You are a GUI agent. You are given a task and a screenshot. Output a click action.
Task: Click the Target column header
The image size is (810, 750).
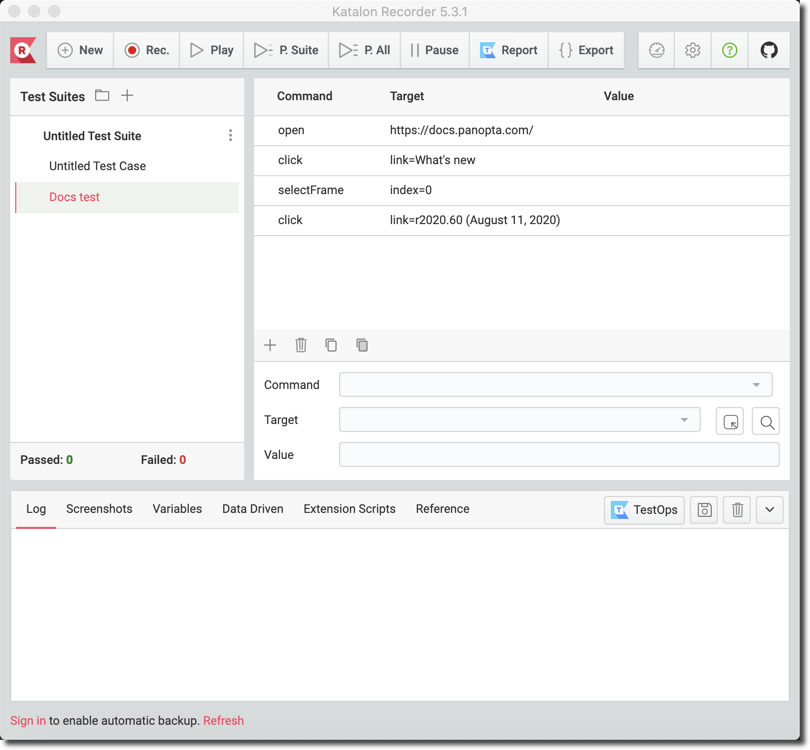(x=407, y=96)
